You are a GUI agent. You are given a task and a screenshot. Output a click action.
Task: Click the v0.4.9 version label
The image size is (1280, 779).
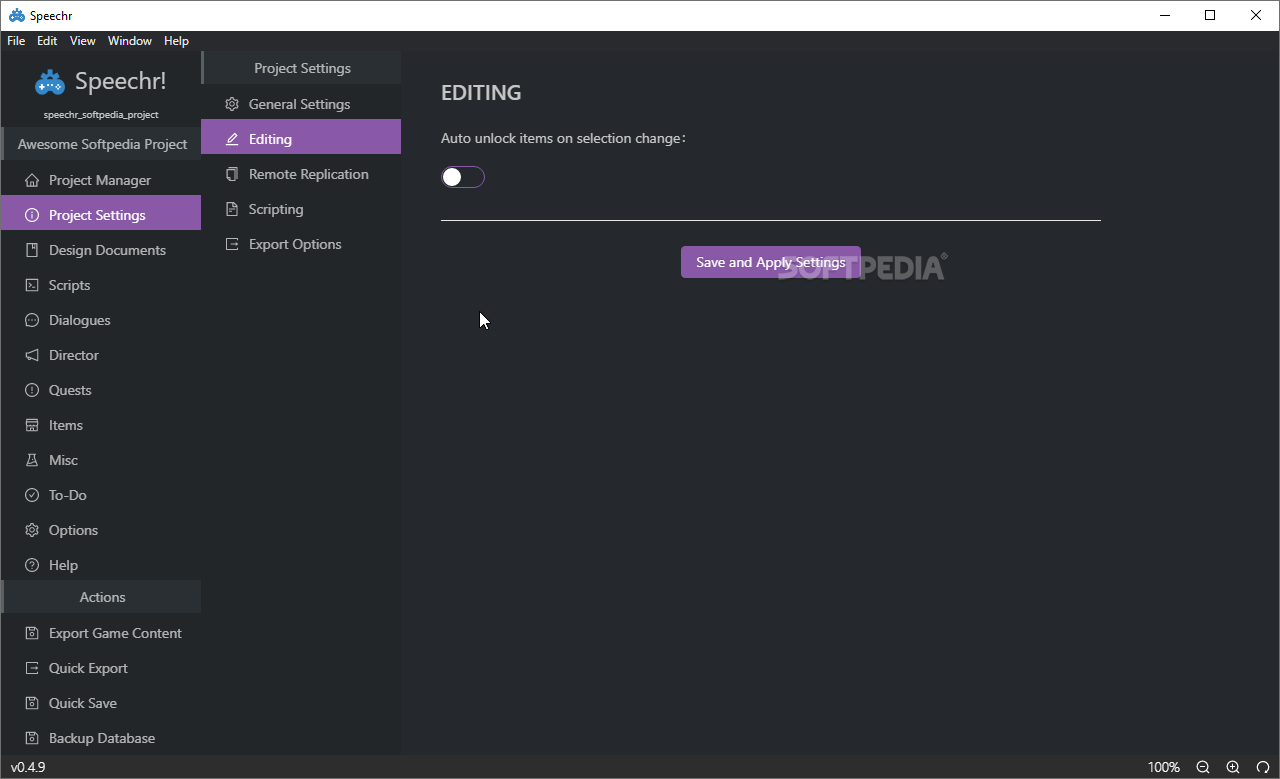click(28, 767)
